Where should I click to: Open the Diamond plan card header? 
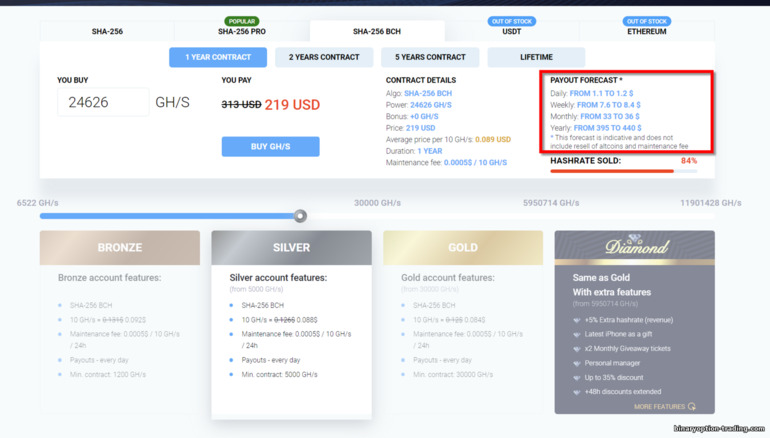pos(635,247)
